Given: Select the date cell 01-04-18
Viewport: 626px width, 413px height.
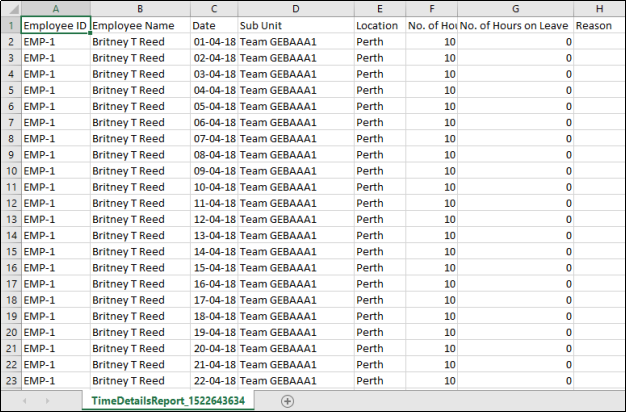Looking at the screenshot, I should (214, 42).
